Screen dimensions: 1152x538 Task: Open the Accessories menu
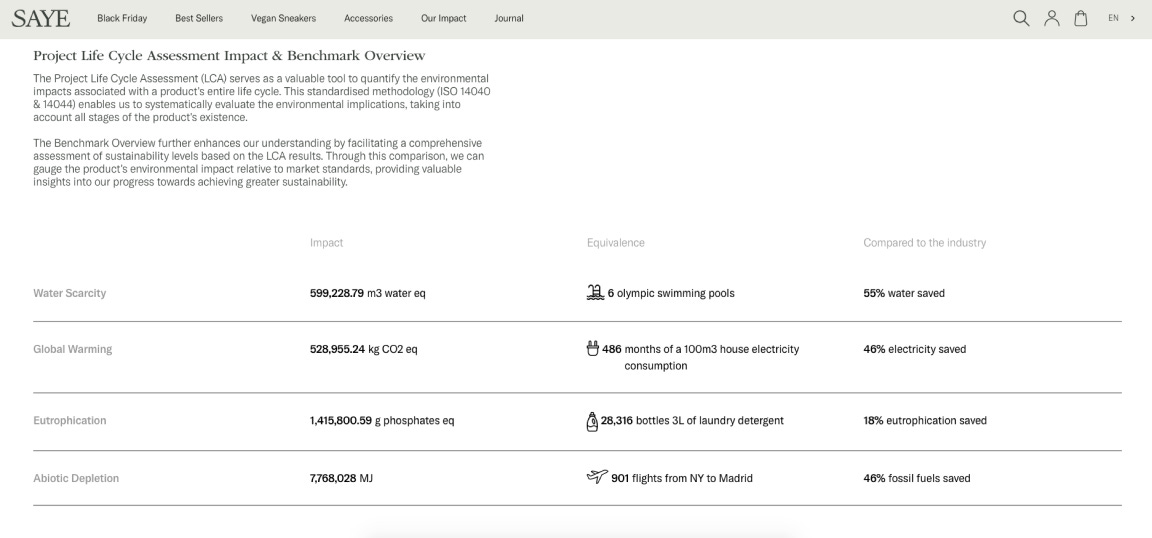(x=369, y=18)
